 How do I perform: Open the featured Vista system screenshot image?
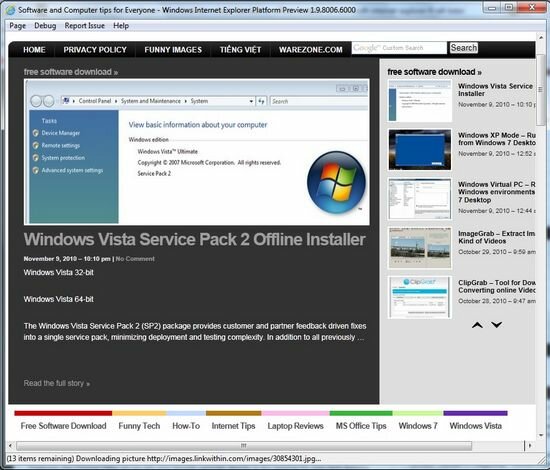click(x=197, y=152)
